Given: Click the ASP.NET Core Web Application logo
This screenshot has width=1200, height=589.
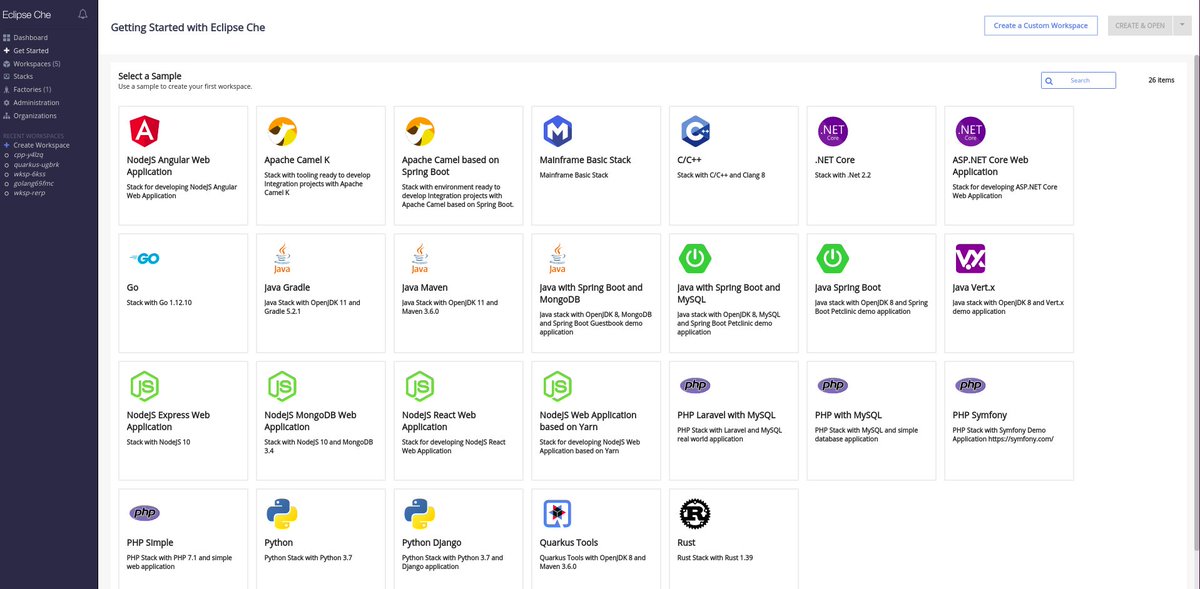Looking at the screenshot, I should [x=970, y=131].
